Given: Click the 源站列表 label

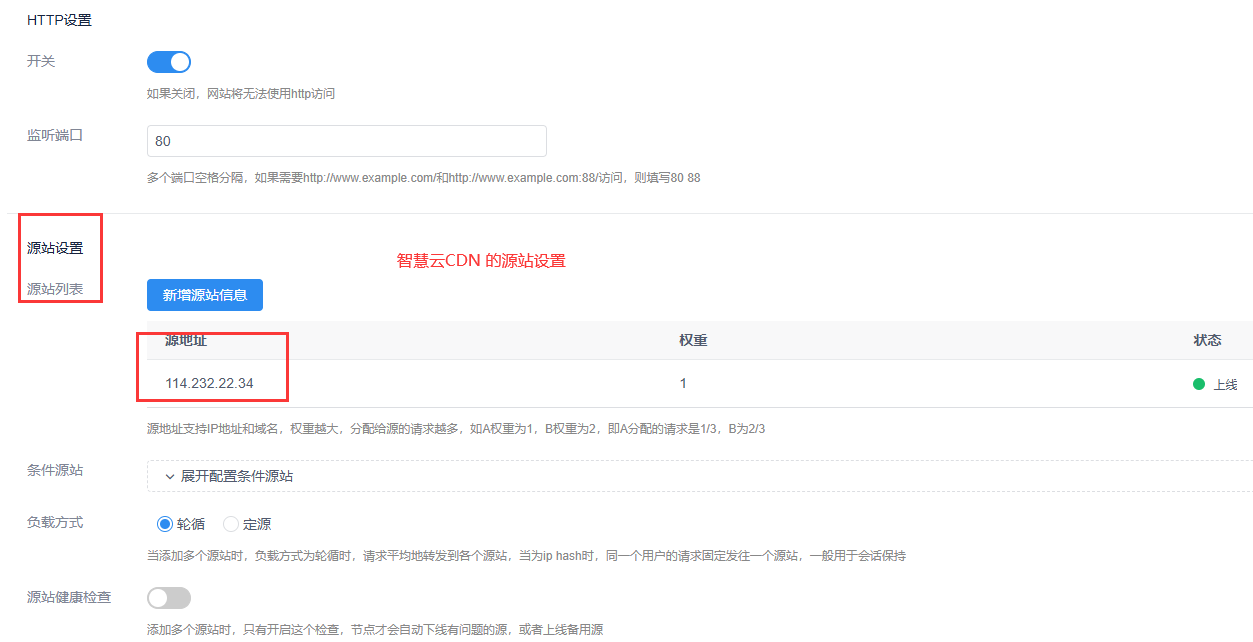Looking at the screenshot, I should click(55, 290).
